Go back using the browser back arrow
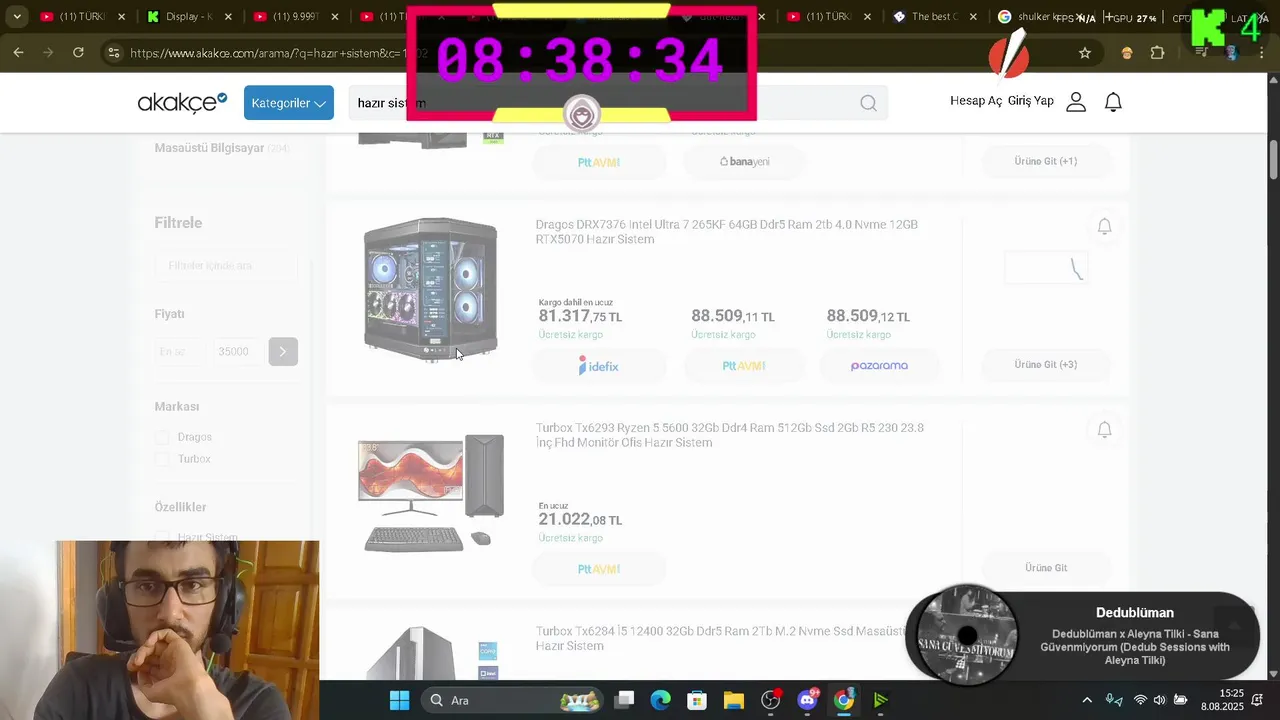 (18, 52)
